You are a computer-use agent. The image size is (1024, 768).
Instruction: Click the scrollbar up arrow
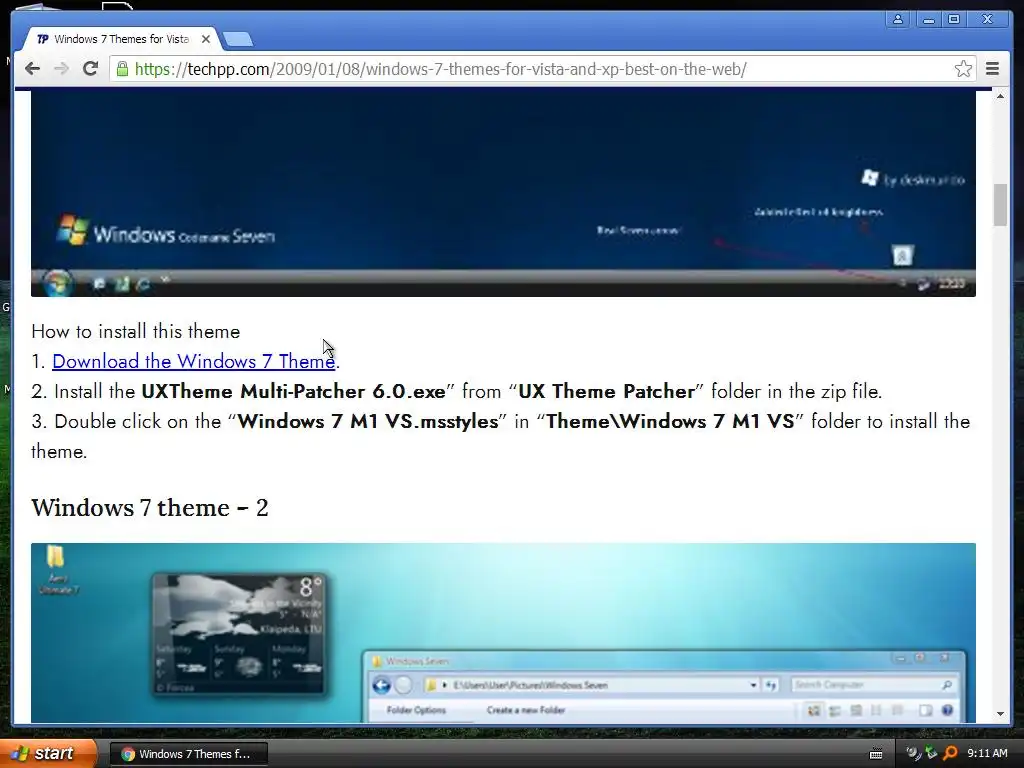point(1000,97)
